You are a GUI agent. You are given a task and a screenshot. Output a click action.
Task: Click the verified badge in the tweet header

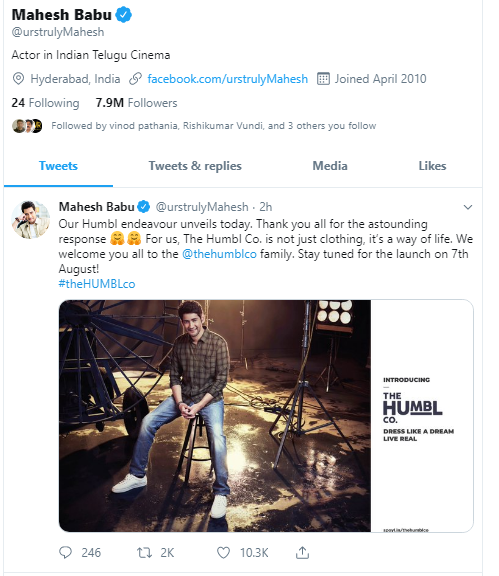[x=144, y=207]
